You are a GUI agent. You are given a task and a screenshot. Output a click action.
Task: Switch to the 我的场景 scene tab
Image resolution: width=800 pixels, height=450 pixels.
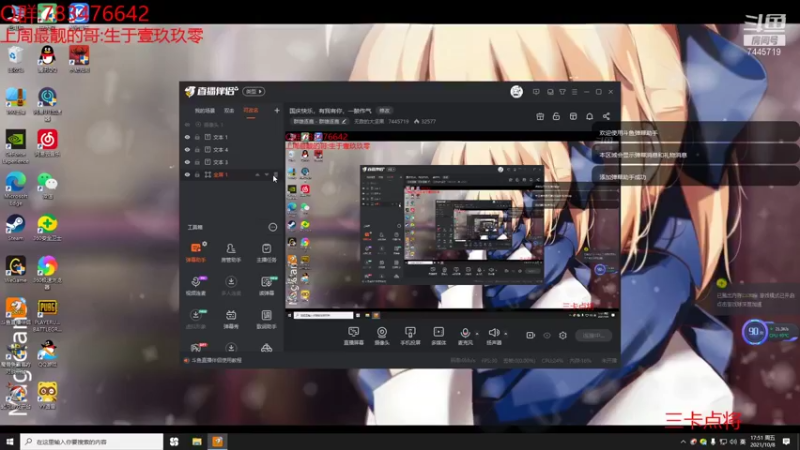(x=205, y=111)
